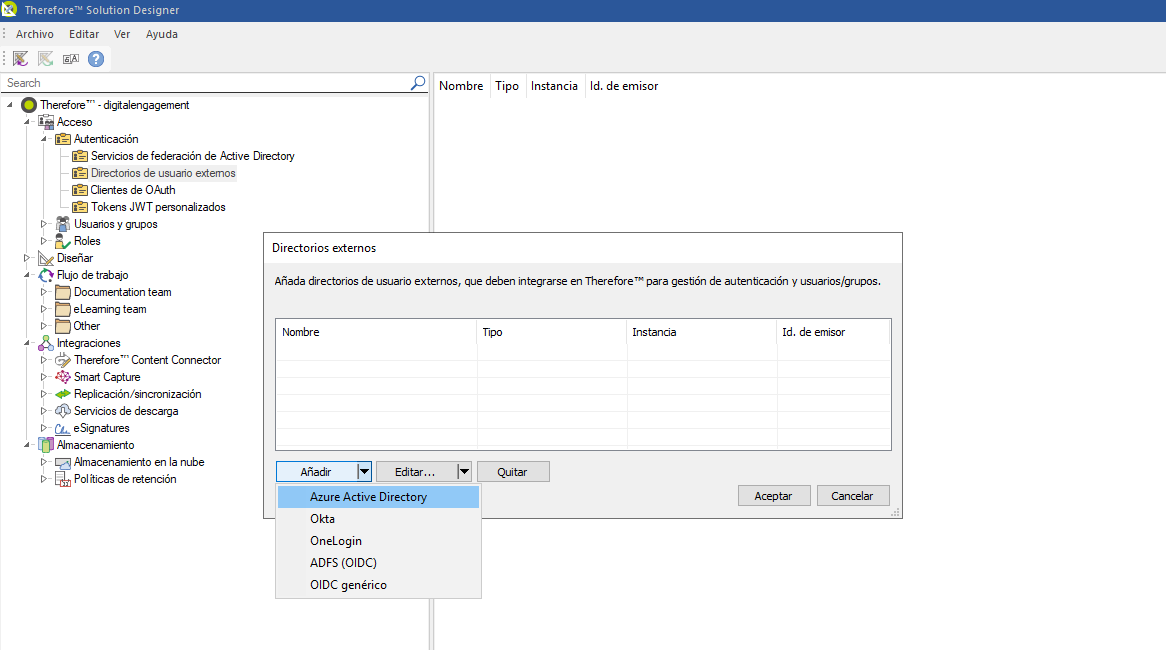This screenshot has height=650, width=1166.
Task: Choose OneLogin from the dropdown list
Action: (379, 541)
